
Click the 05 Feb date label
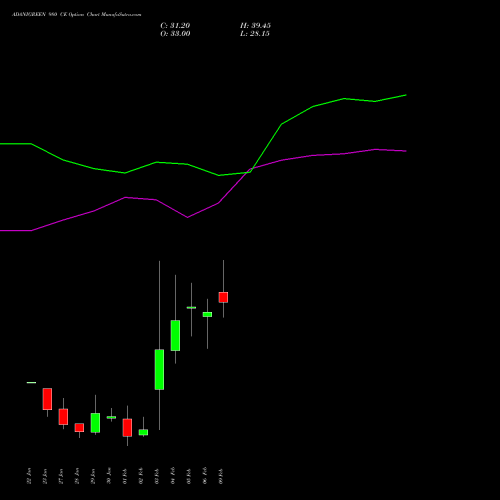189,476
